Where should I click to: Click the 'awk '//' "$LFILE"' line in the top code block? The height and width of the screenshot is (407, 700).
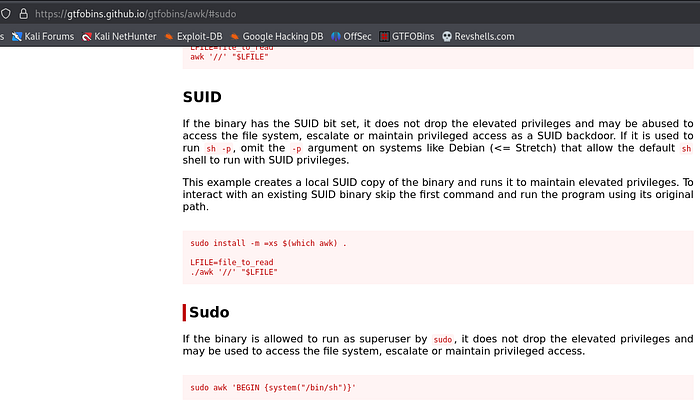click(x=229, y=57)
